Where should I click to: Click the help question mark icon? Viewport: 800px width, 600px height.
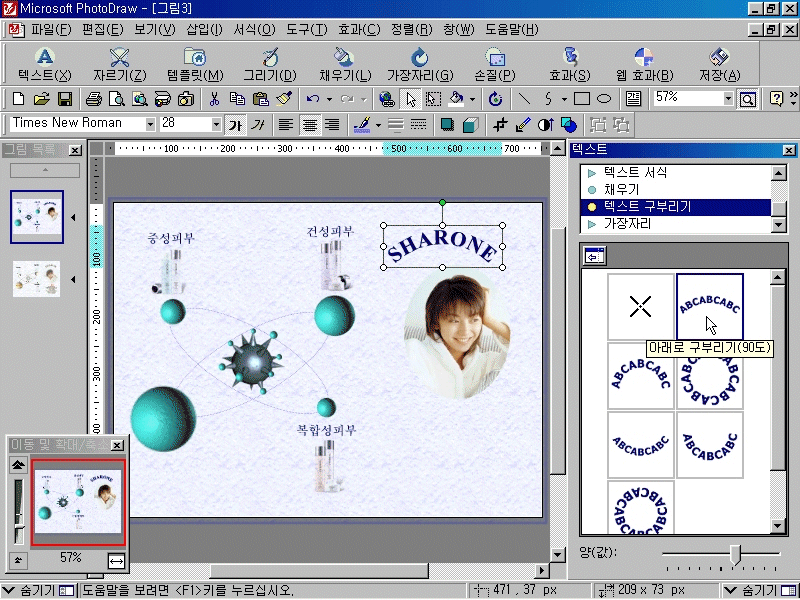pos(776,98)
